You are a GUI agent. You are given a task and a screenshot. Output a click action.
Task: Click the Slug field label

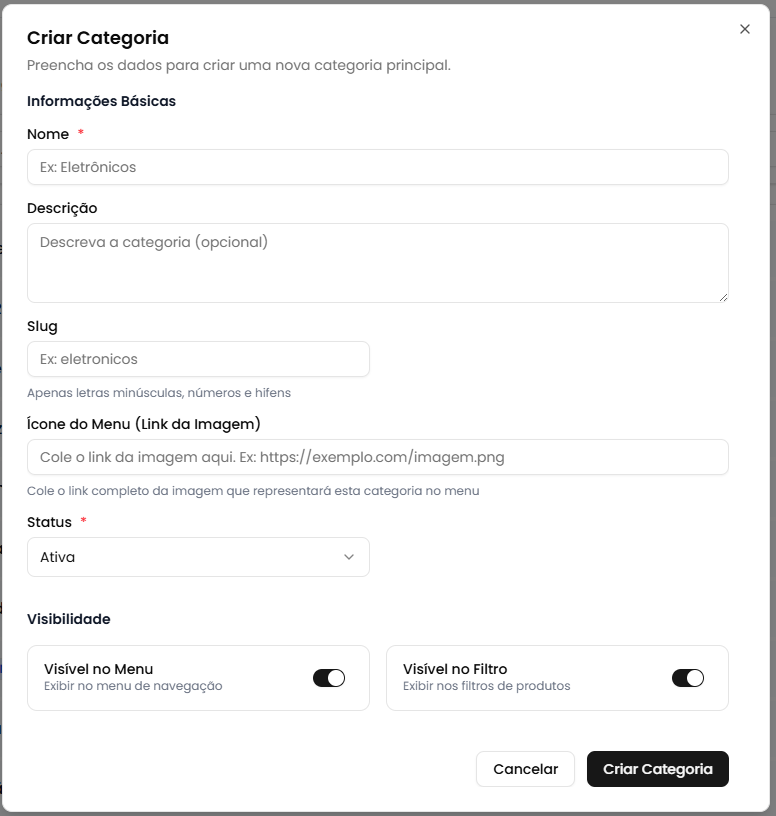pos(42,326)
